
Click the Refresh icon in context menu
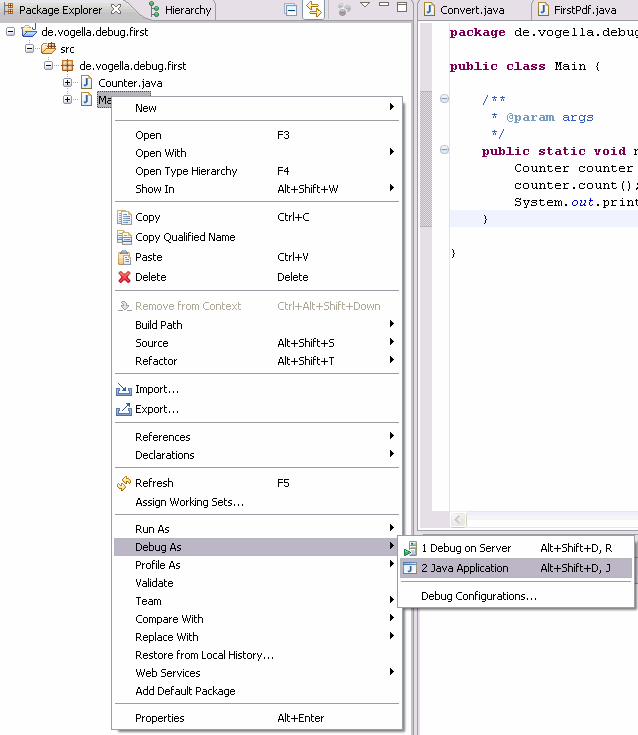tap(124, 483)
